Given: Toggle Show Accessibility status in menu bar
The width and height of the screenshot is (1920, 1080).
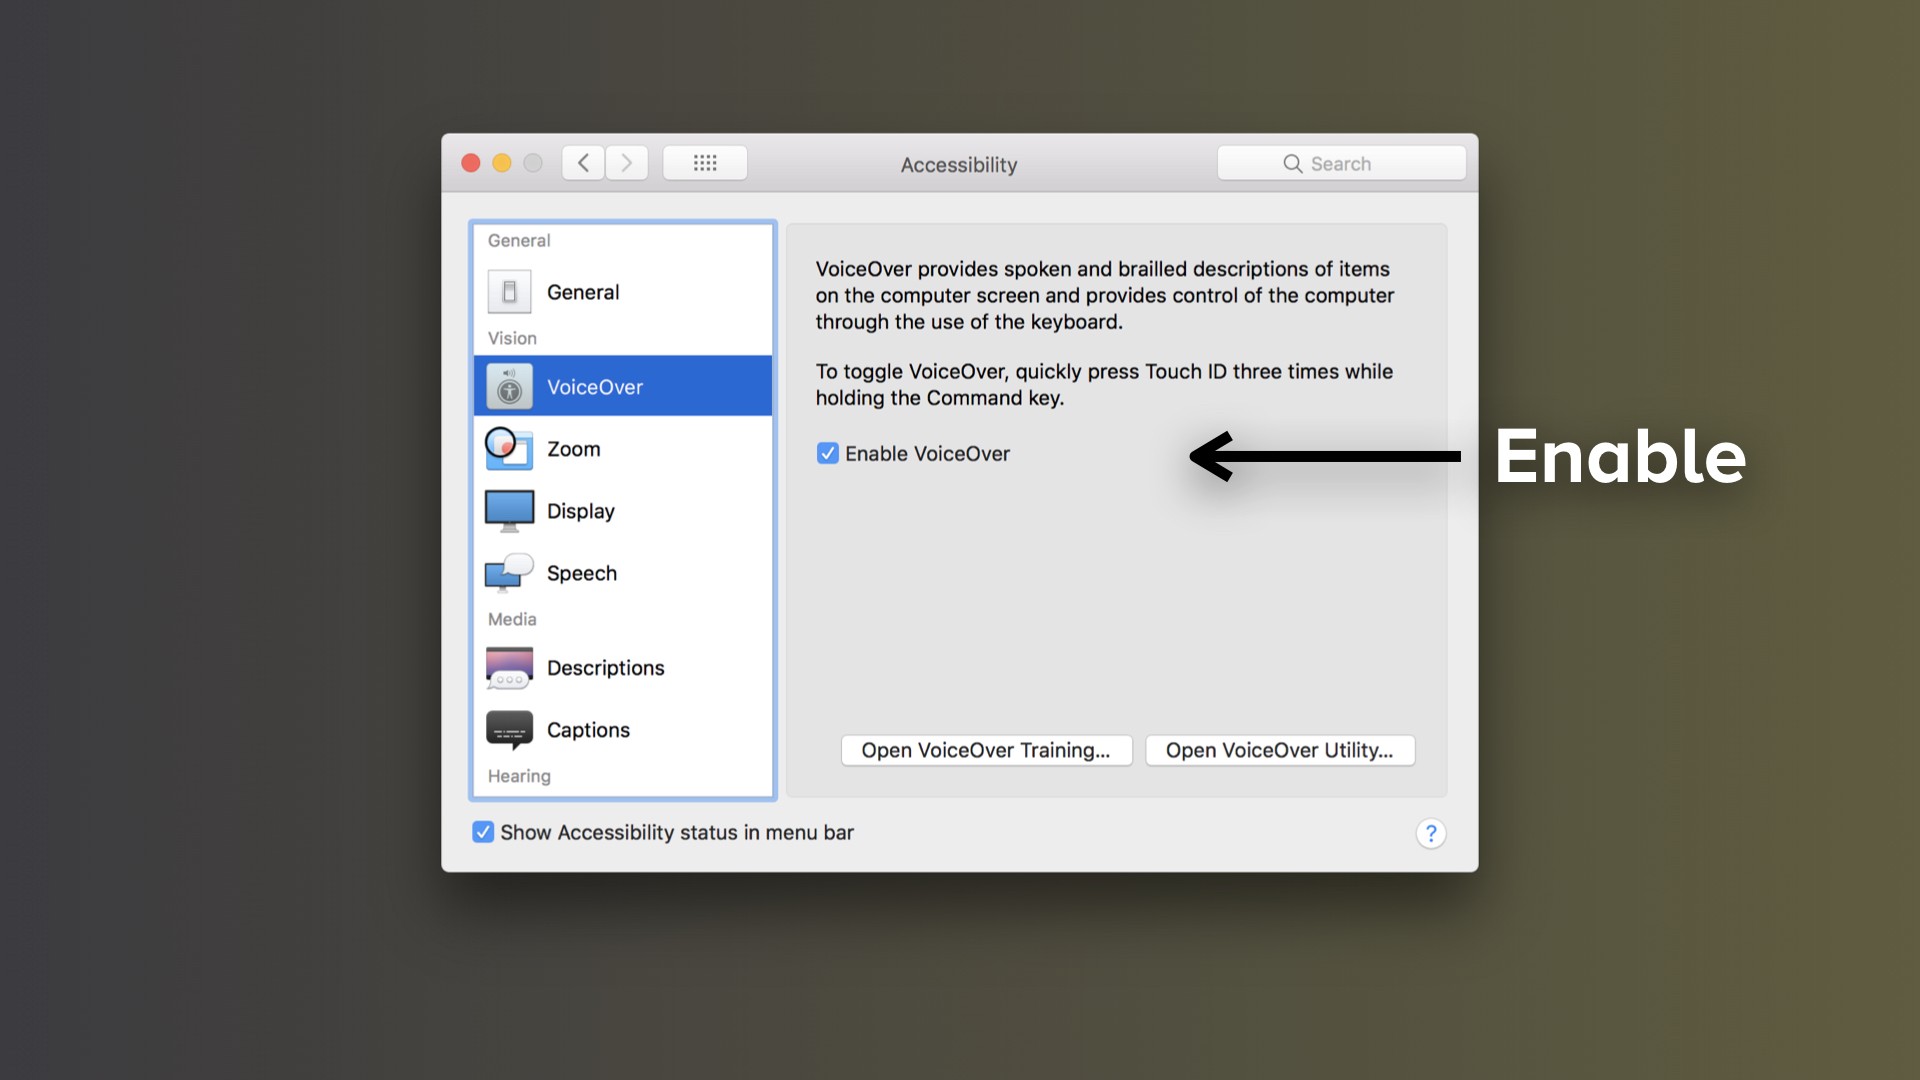Looking at the screenshot, I should click(x=483, y=832).
